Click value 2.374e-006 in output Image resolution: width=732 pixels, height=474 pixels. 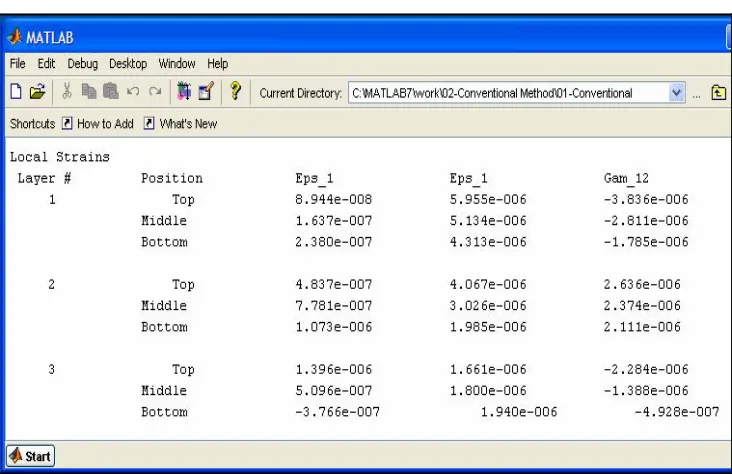pos(642,306)
